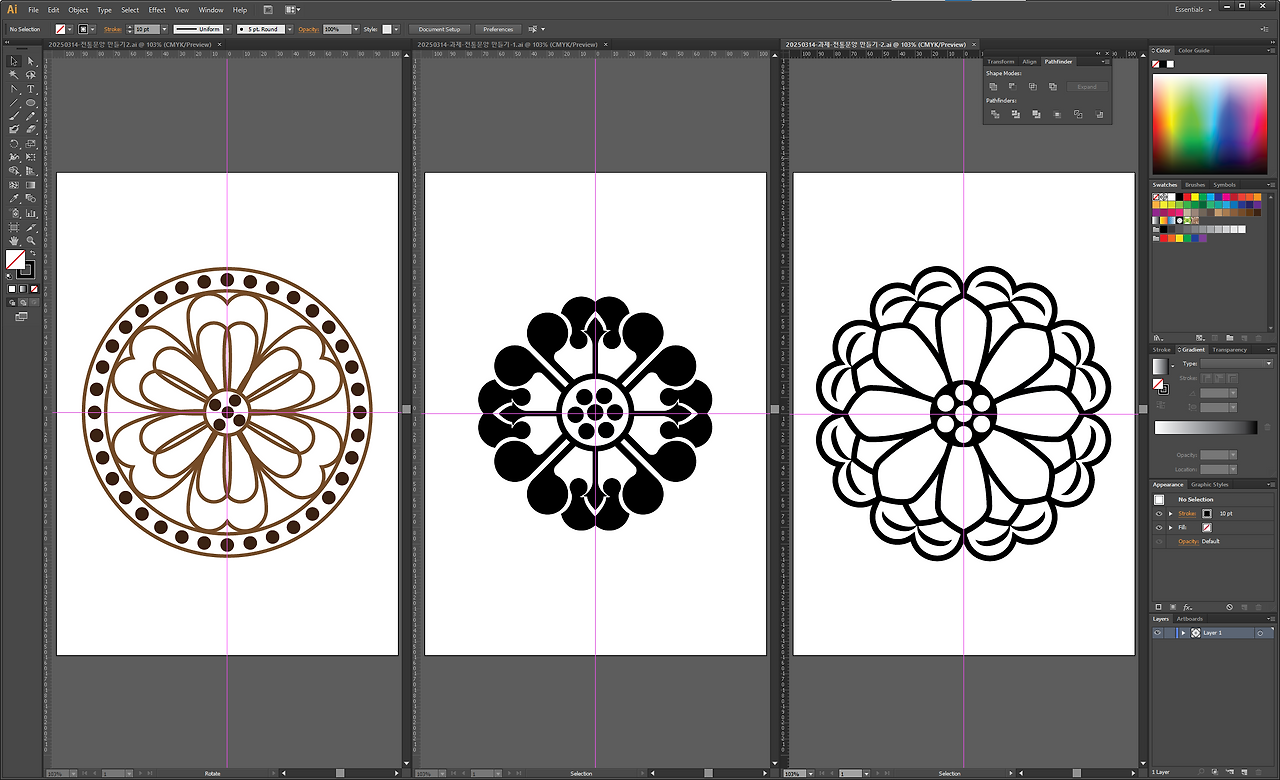
Task: Click the Trim pathfinder icon
Action: [x=1015, y=115]
